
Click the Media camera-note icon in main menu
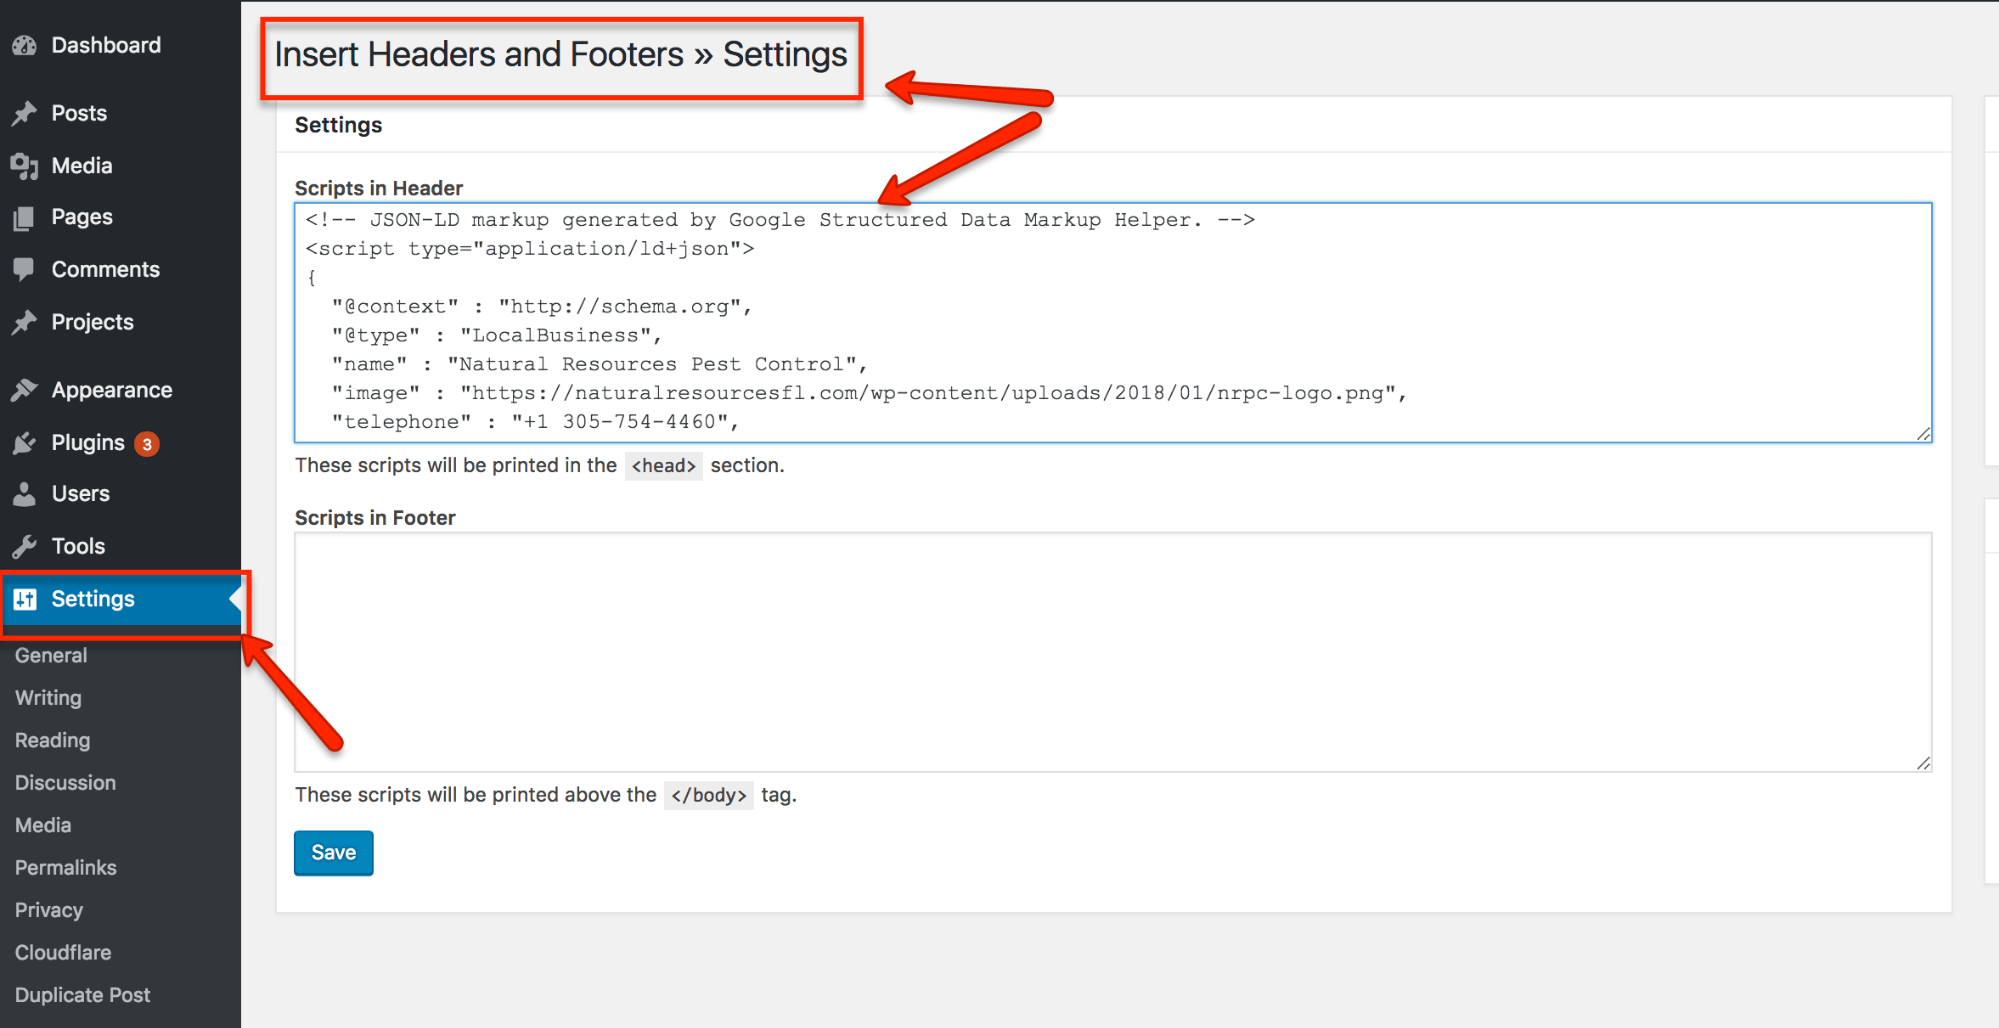(x=25, y=166)
